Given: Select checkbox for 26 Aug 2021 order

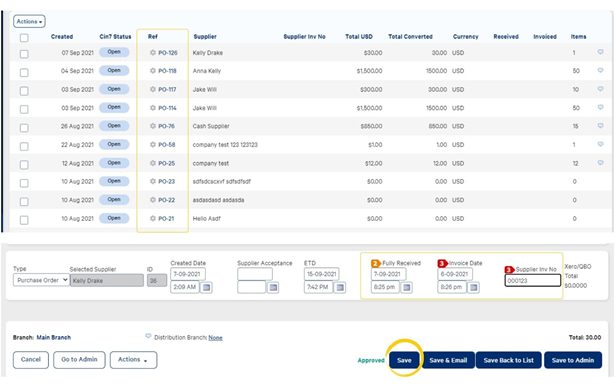Looking at the screenshot, I should [24, 127].
